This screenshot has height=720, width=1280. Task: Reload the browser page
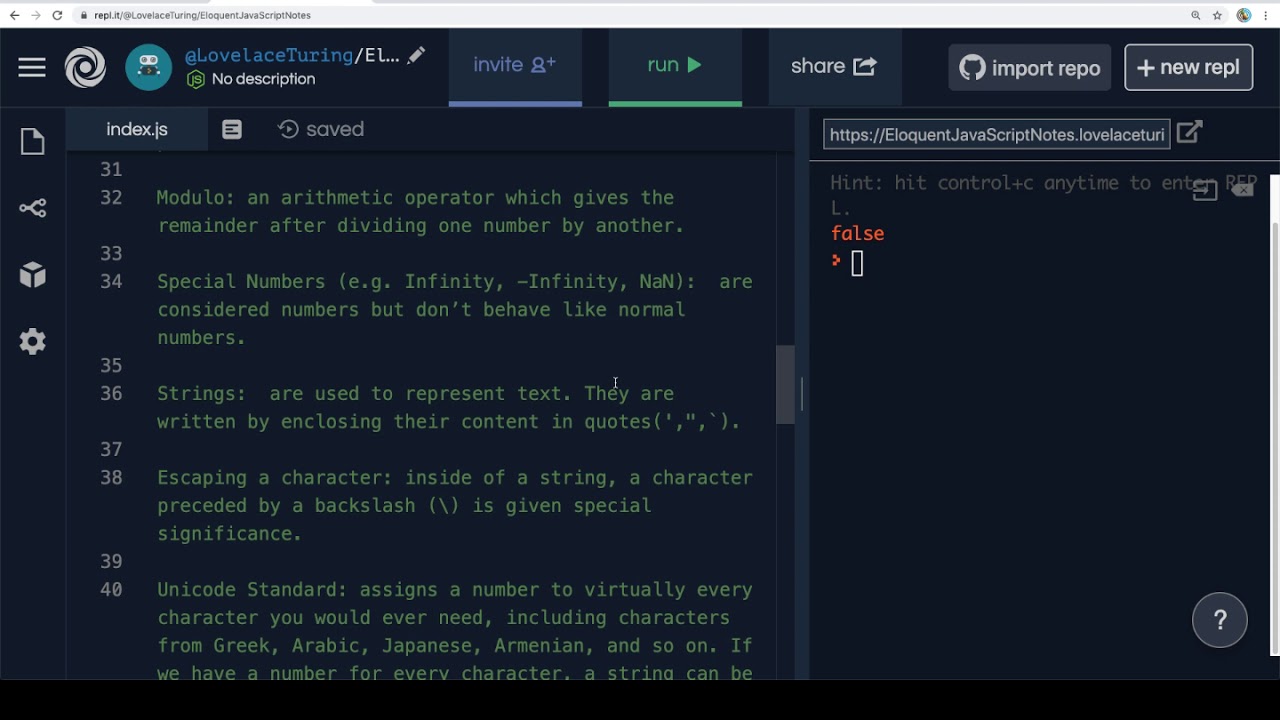pos(58,15)
